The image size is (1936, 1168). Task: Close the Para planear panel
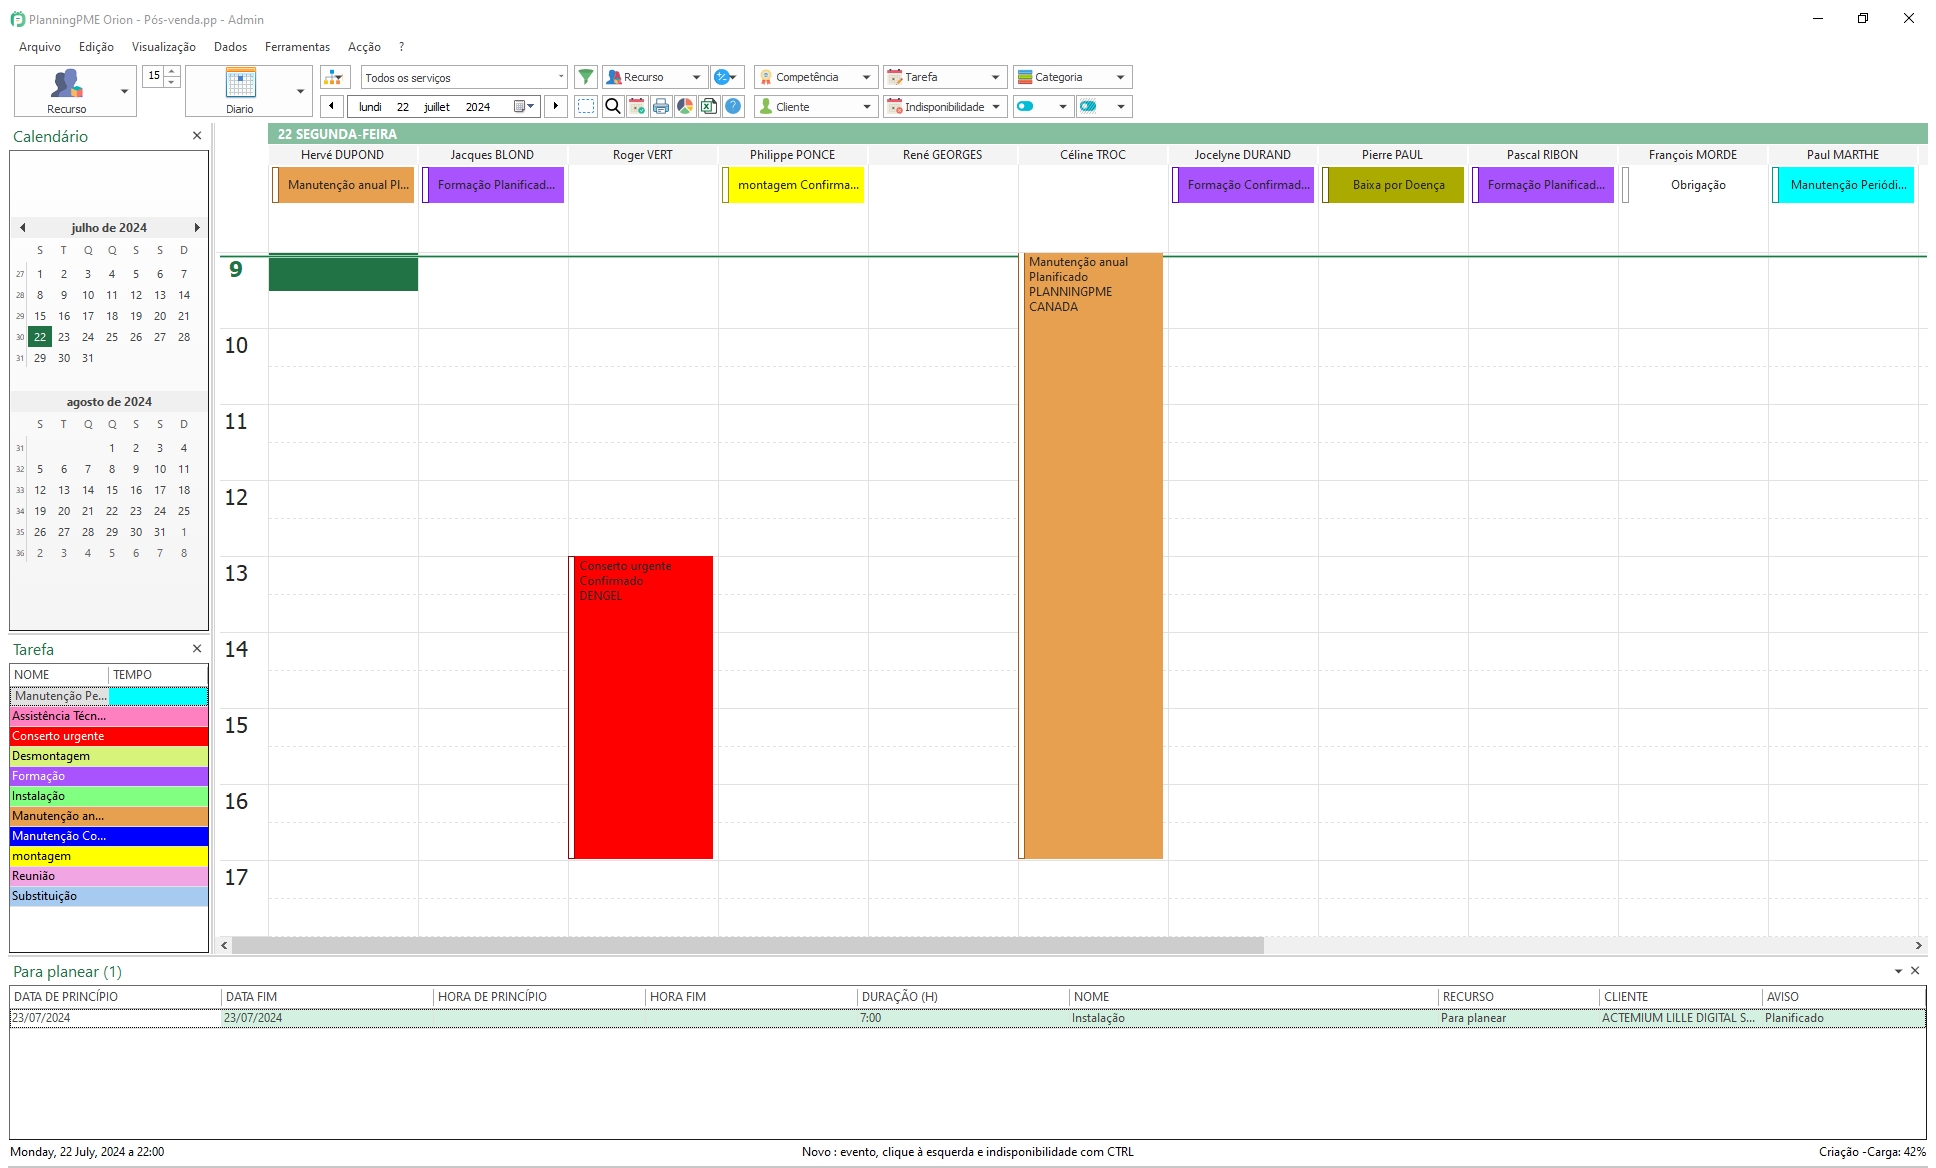click(x=1915, y=971)
